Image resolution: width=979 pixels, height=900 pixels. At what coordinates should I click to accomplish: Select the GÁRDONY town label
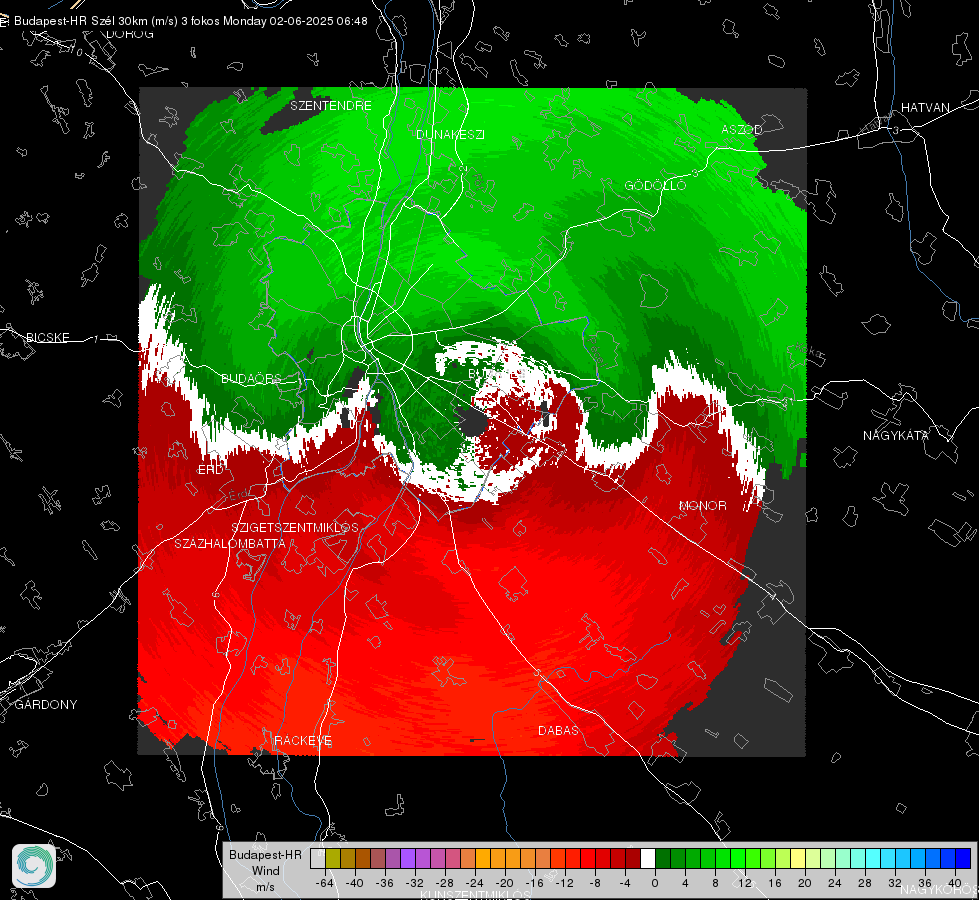click(x=46, y=705)
